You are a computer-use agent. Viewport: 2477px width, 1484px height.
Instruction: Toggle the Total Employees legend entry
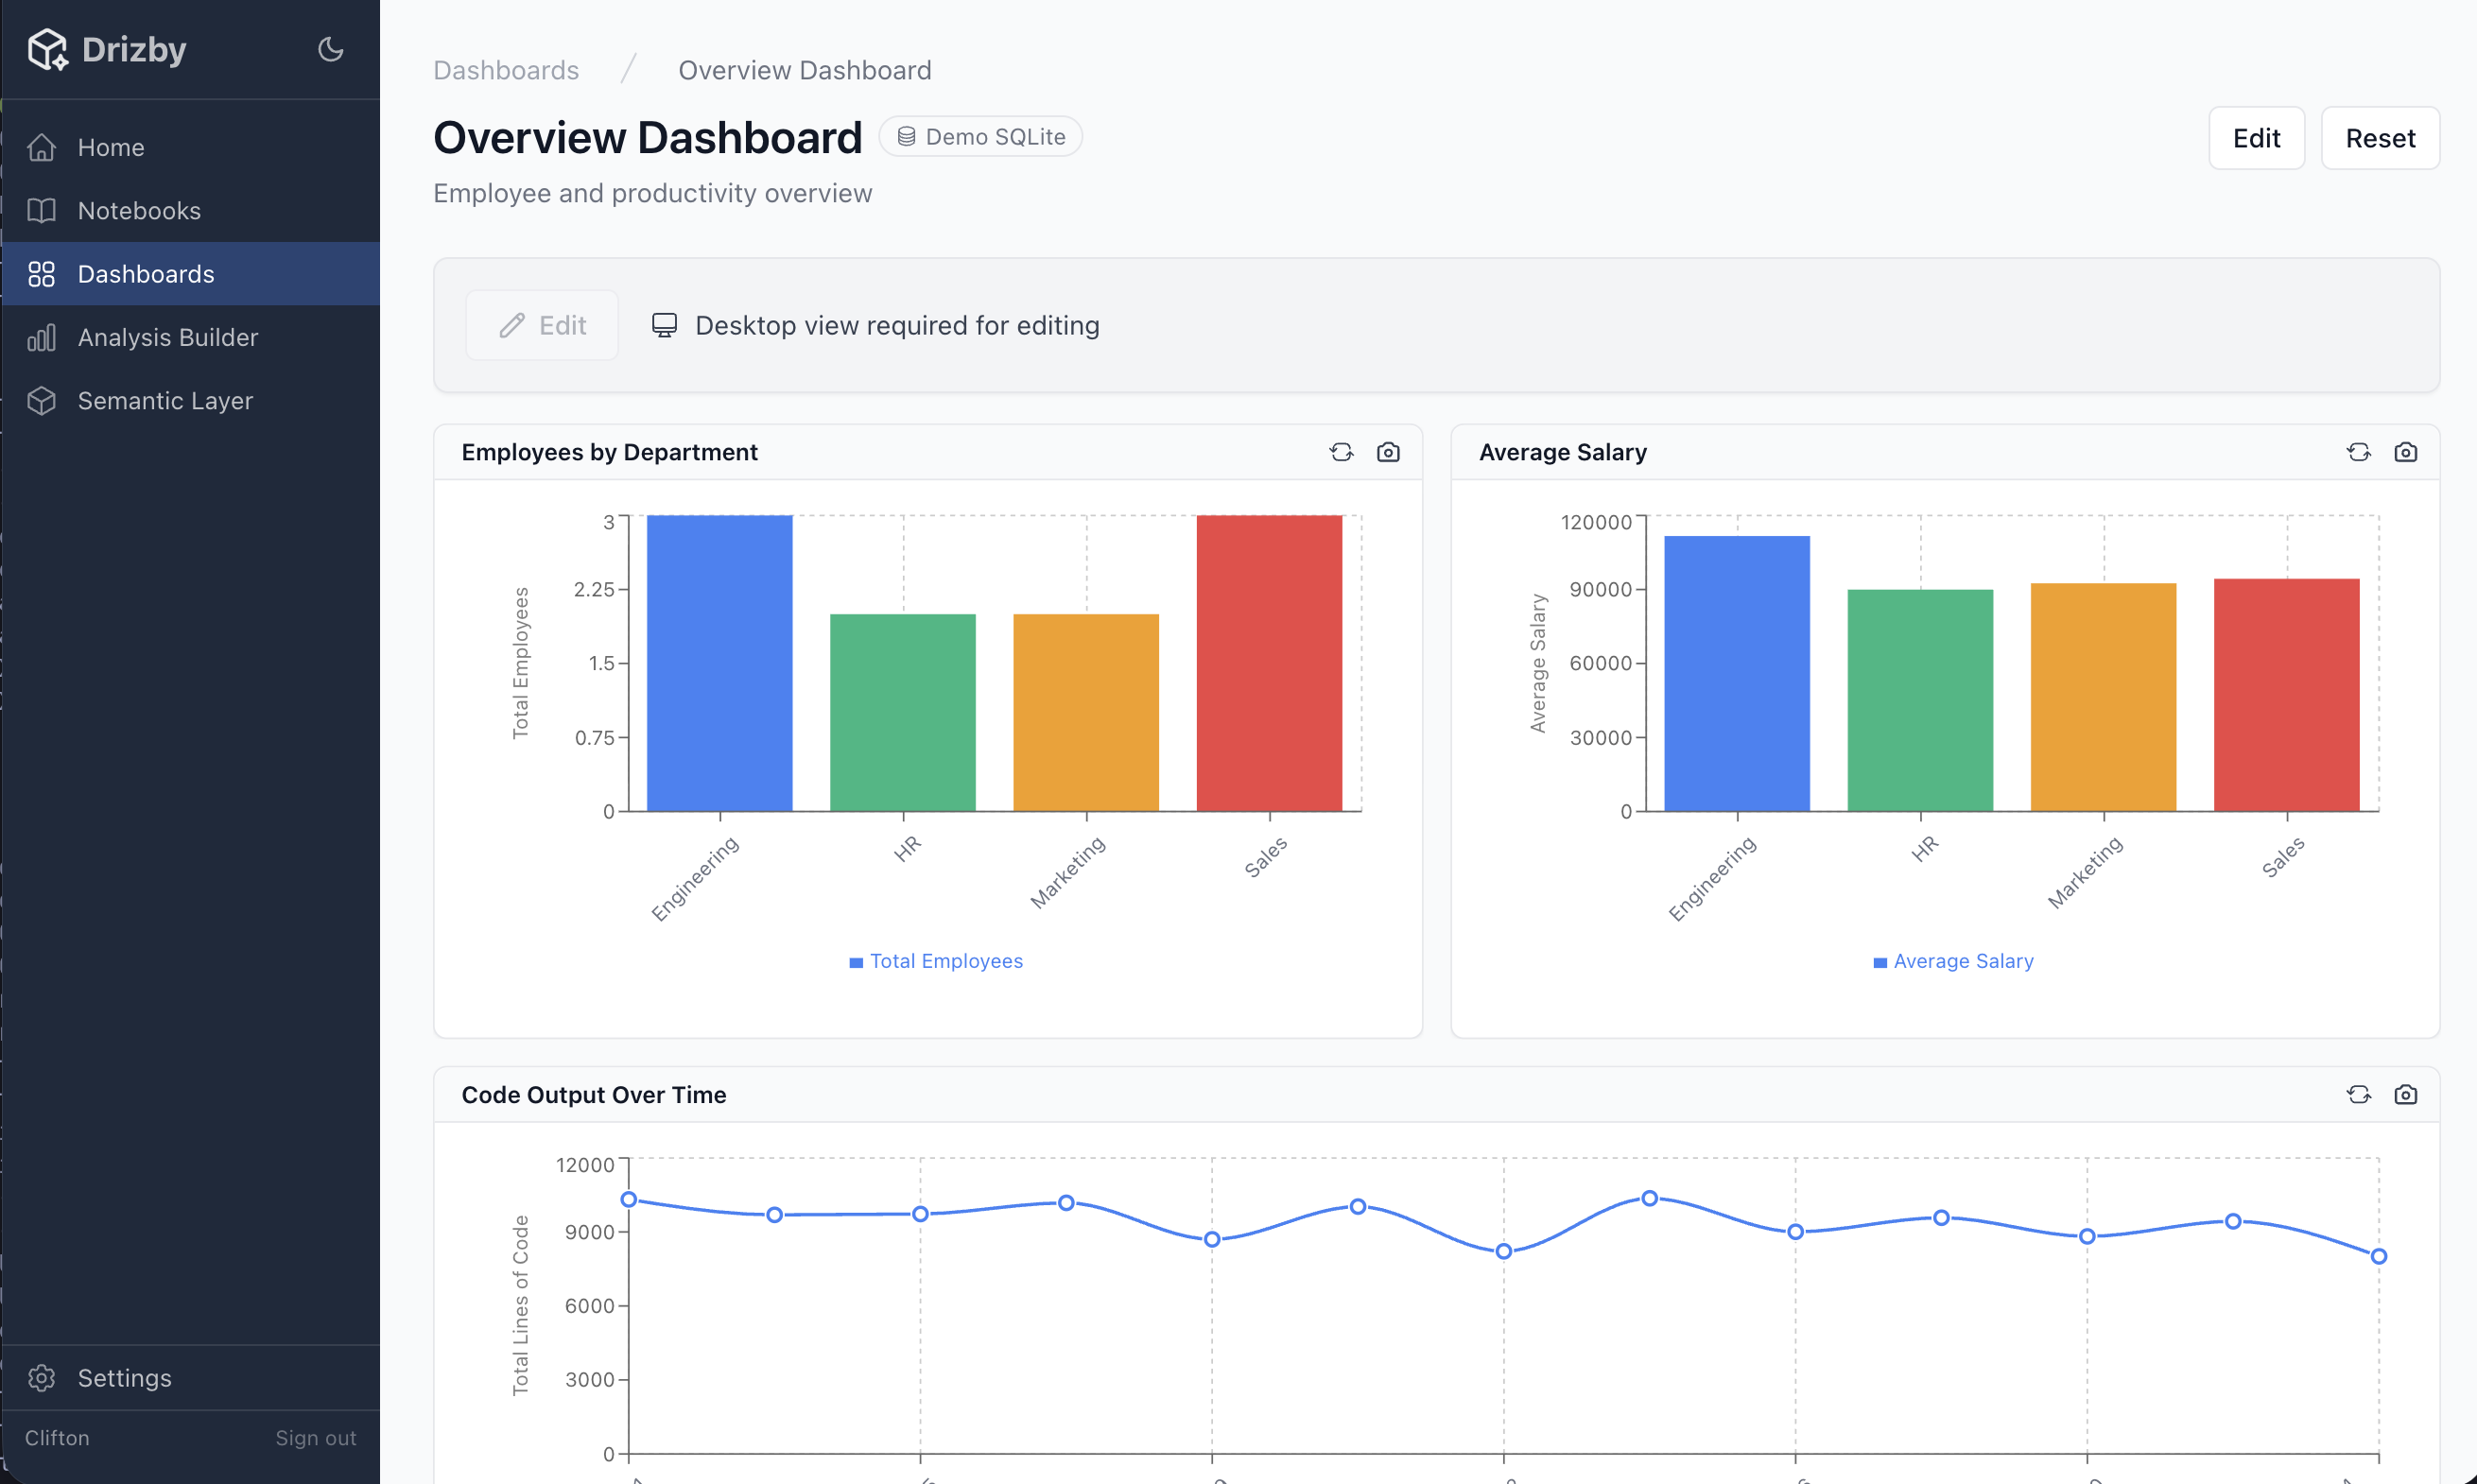(x=936, y=961)
